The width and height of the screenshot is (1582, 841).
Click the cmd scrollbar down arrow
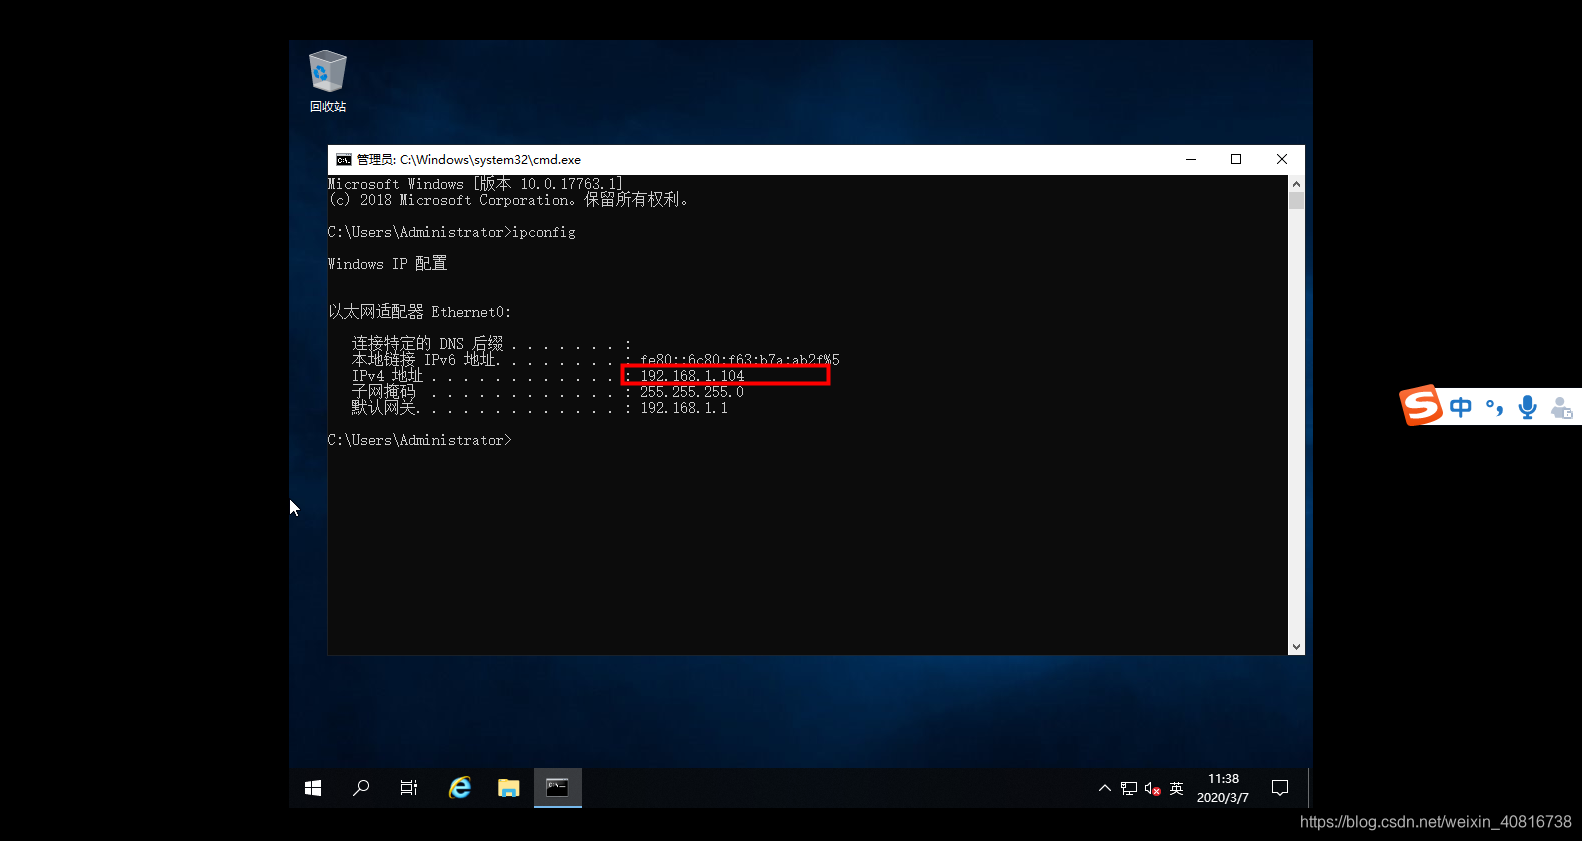[x=1296, y=647]
